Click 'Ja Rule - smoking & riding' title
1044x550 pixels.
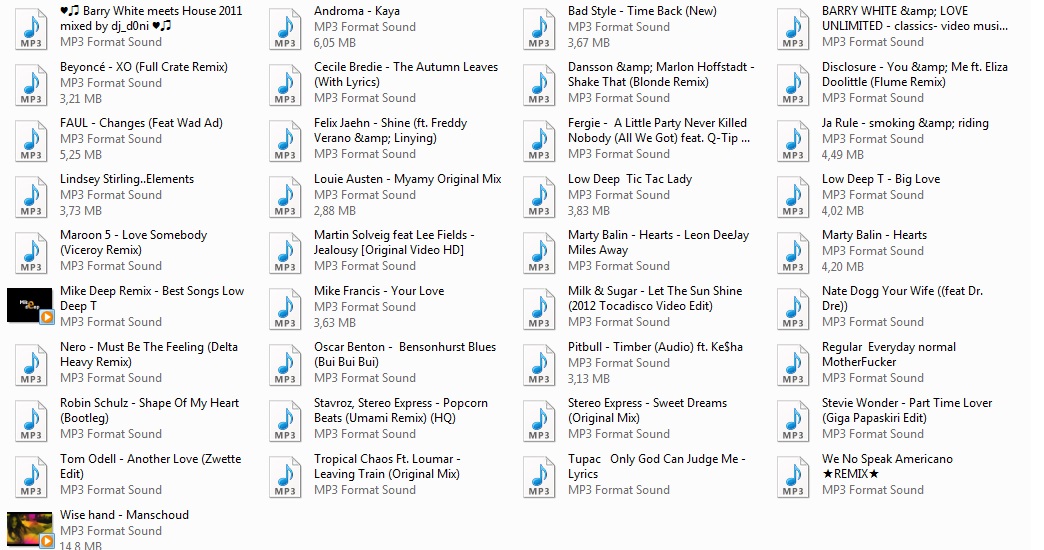coord(905,123)
